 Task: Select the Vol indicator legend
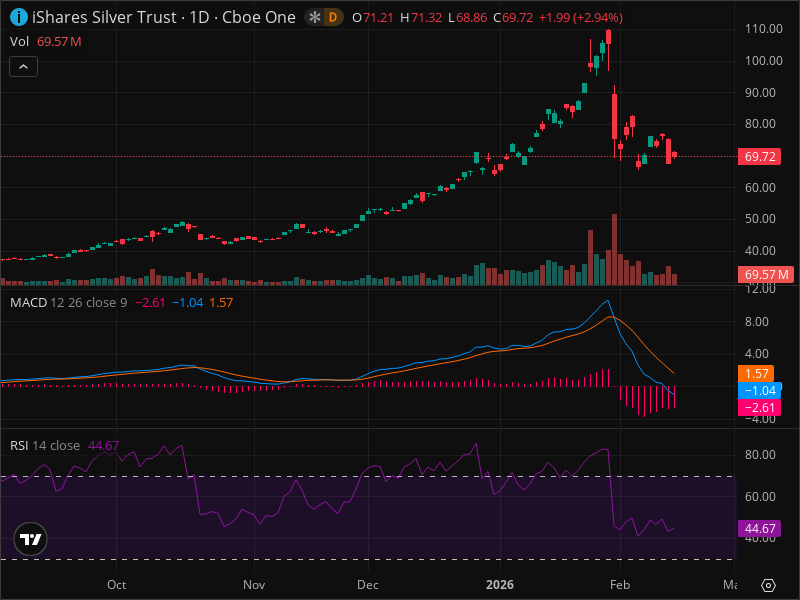19,42
